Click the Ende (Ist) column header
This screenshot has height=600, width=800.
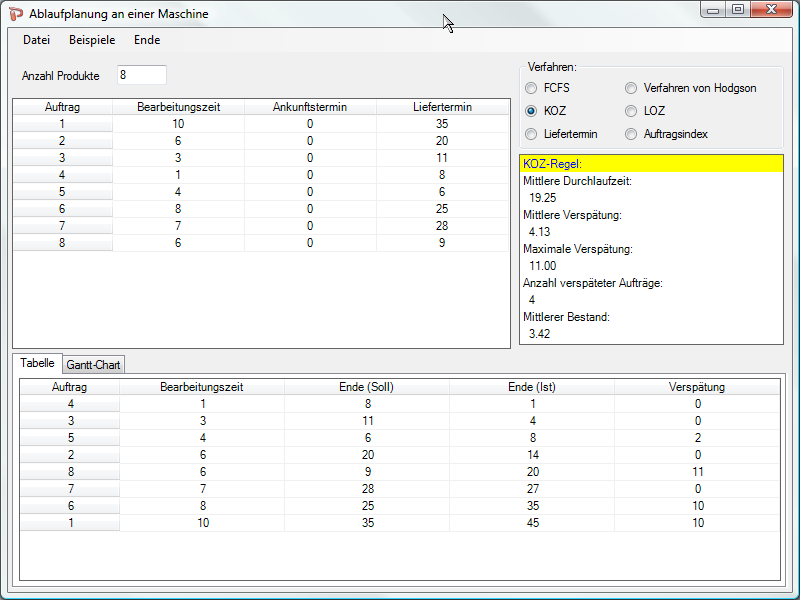531,387
